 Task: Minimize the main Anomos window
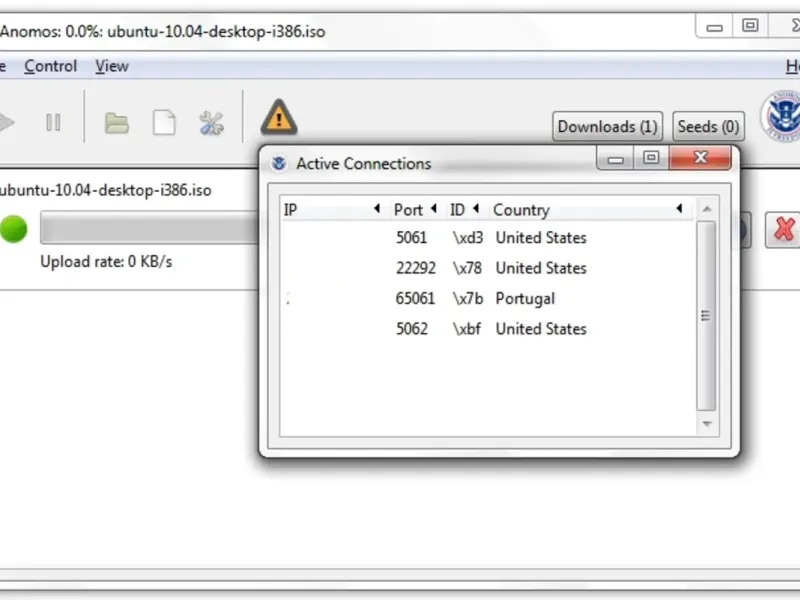(x=714, y=27)
